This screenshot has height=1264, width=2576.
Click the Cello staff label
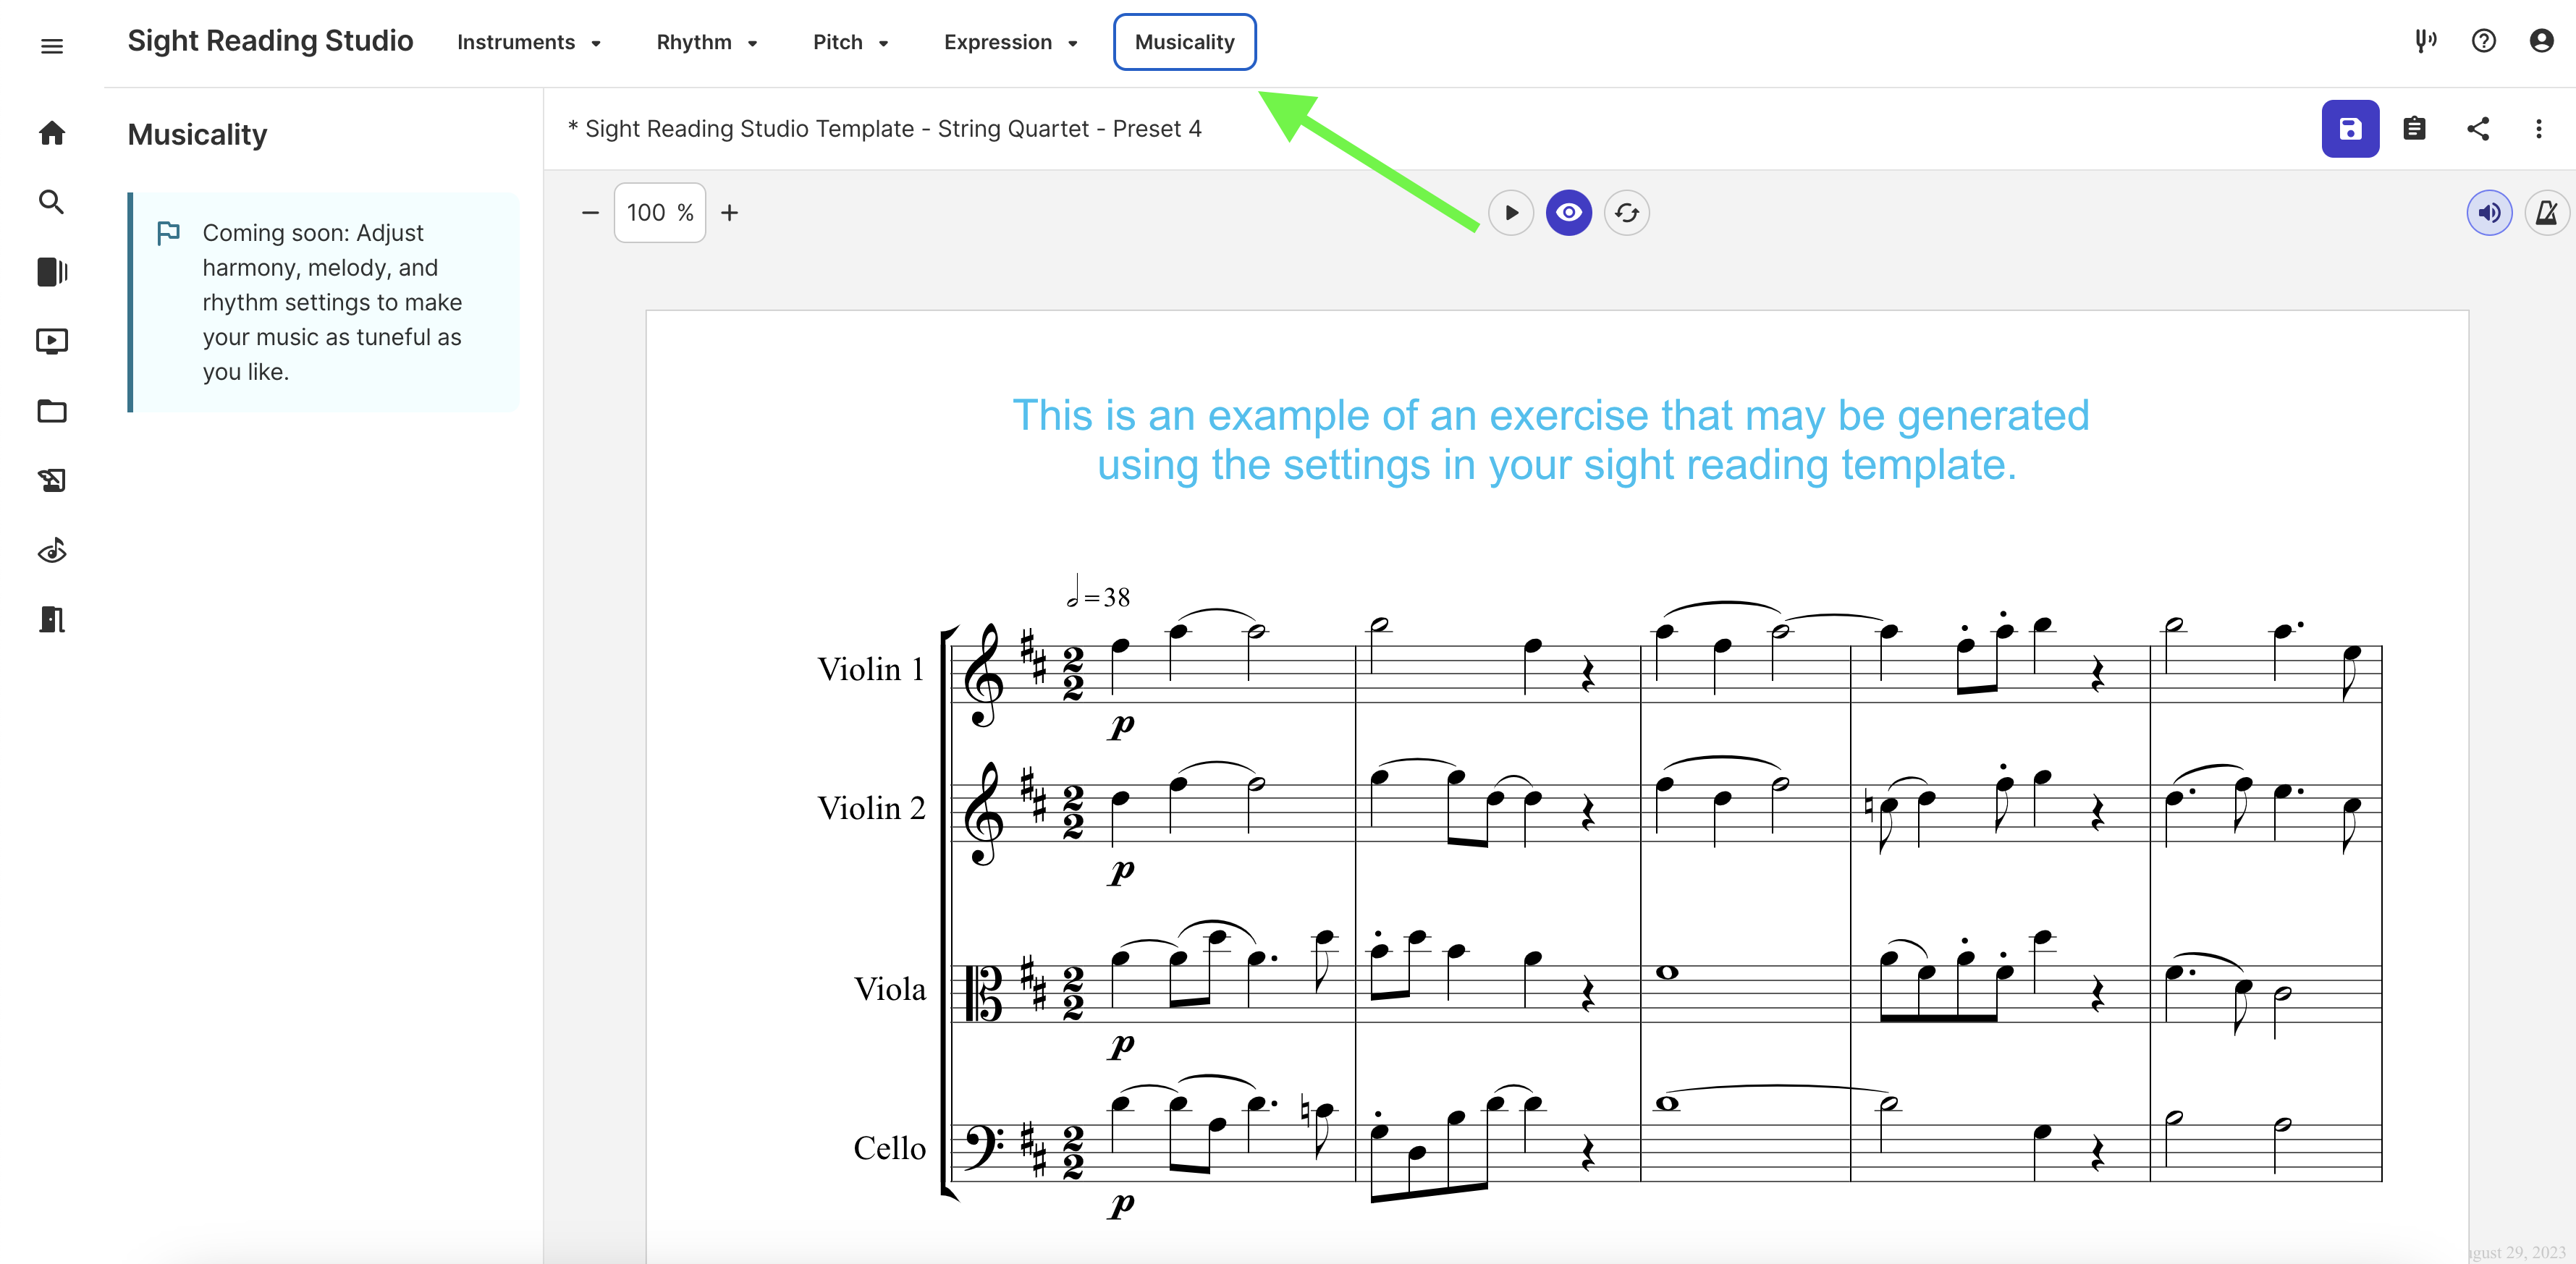[890, 1148]
